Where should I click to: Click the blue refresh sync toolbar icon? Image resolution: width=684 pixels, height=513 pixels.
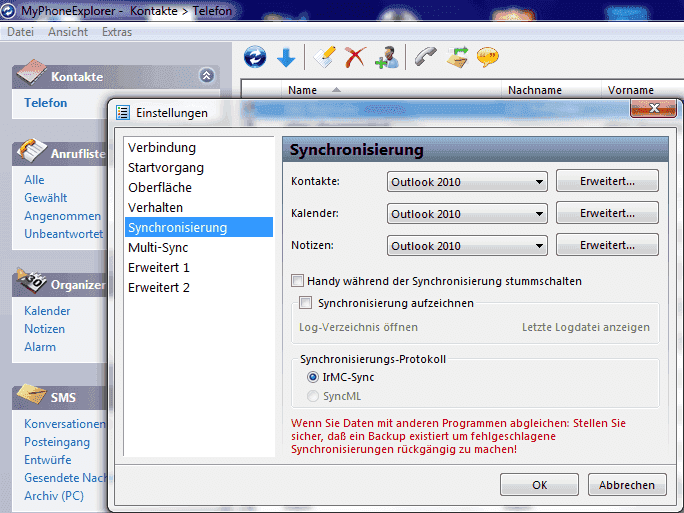tap(255, 57)
